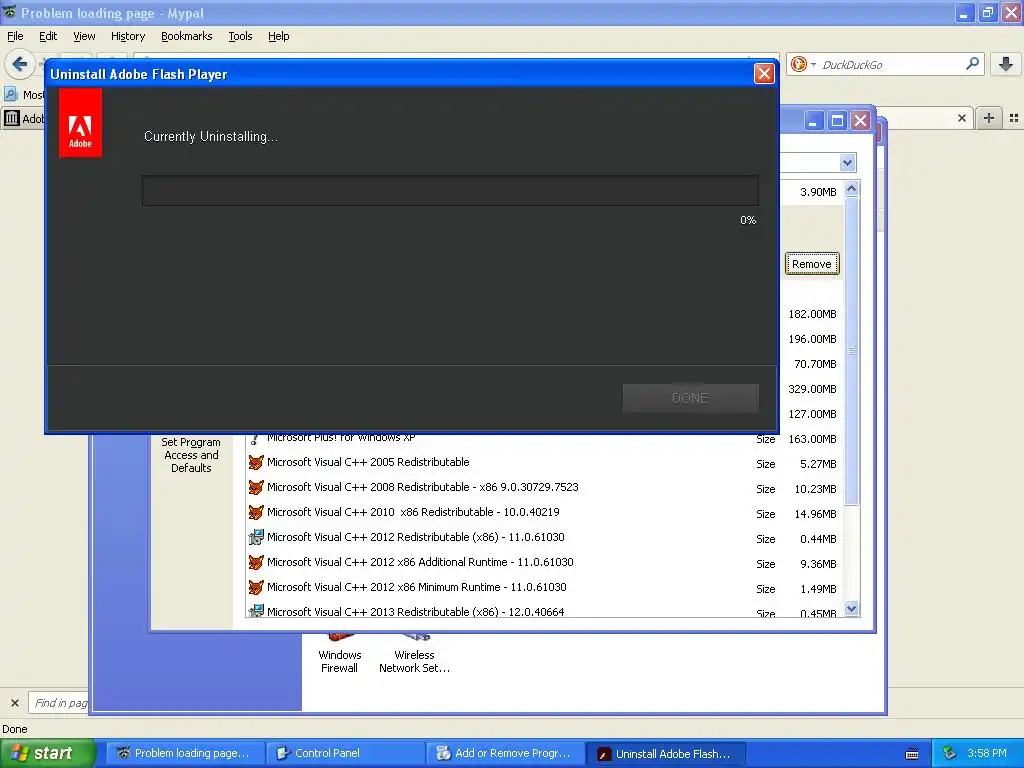1024x768 pixels.
Task: Open the Downloads arrow in Mypal toolbar
Action: [x=1006, y=64]
